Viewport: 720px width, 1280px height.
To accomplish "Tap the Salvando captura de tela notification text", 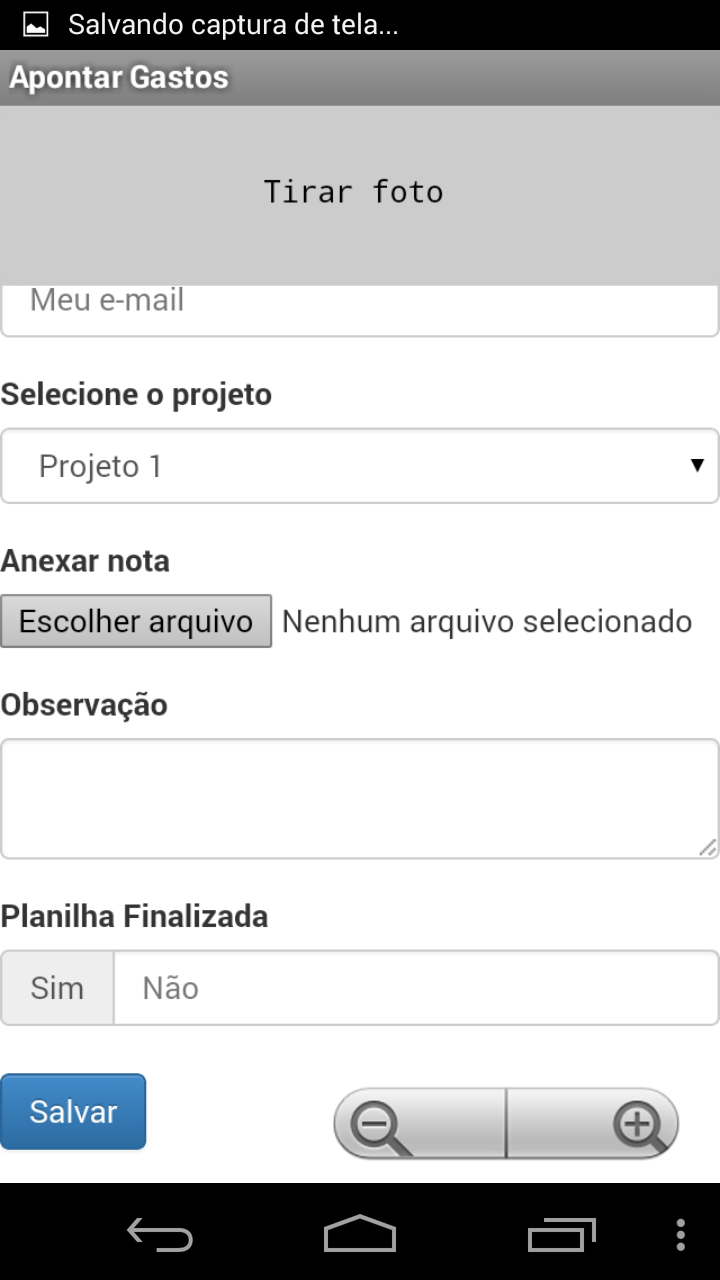I will pos(233,25).
